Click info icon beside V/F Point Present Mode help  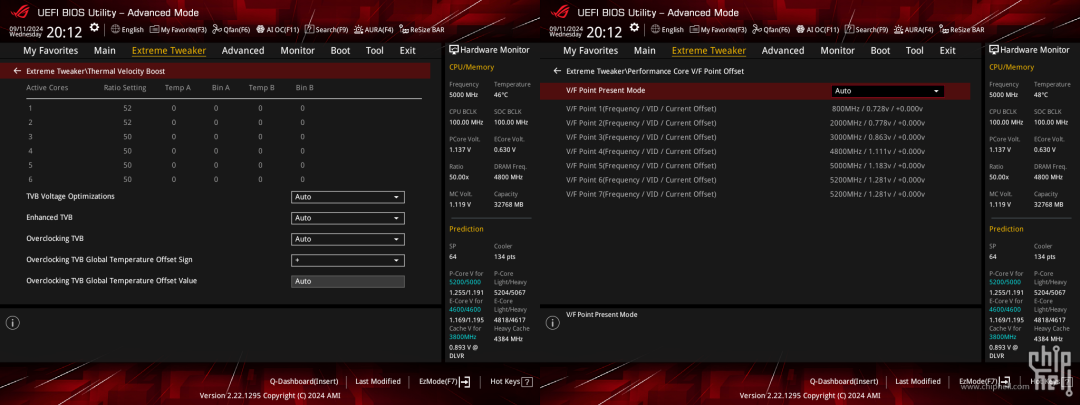[x=553, y=322]
